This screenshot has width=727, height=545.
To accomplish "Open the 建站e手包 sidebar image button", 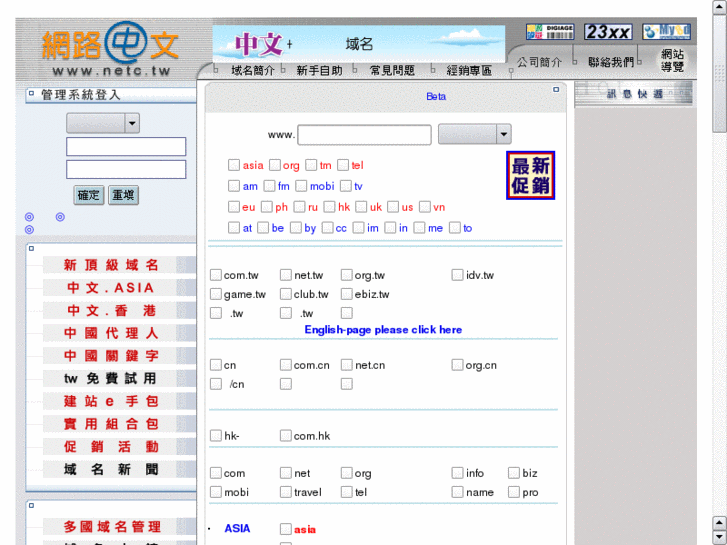I will (x=110, y=401).
